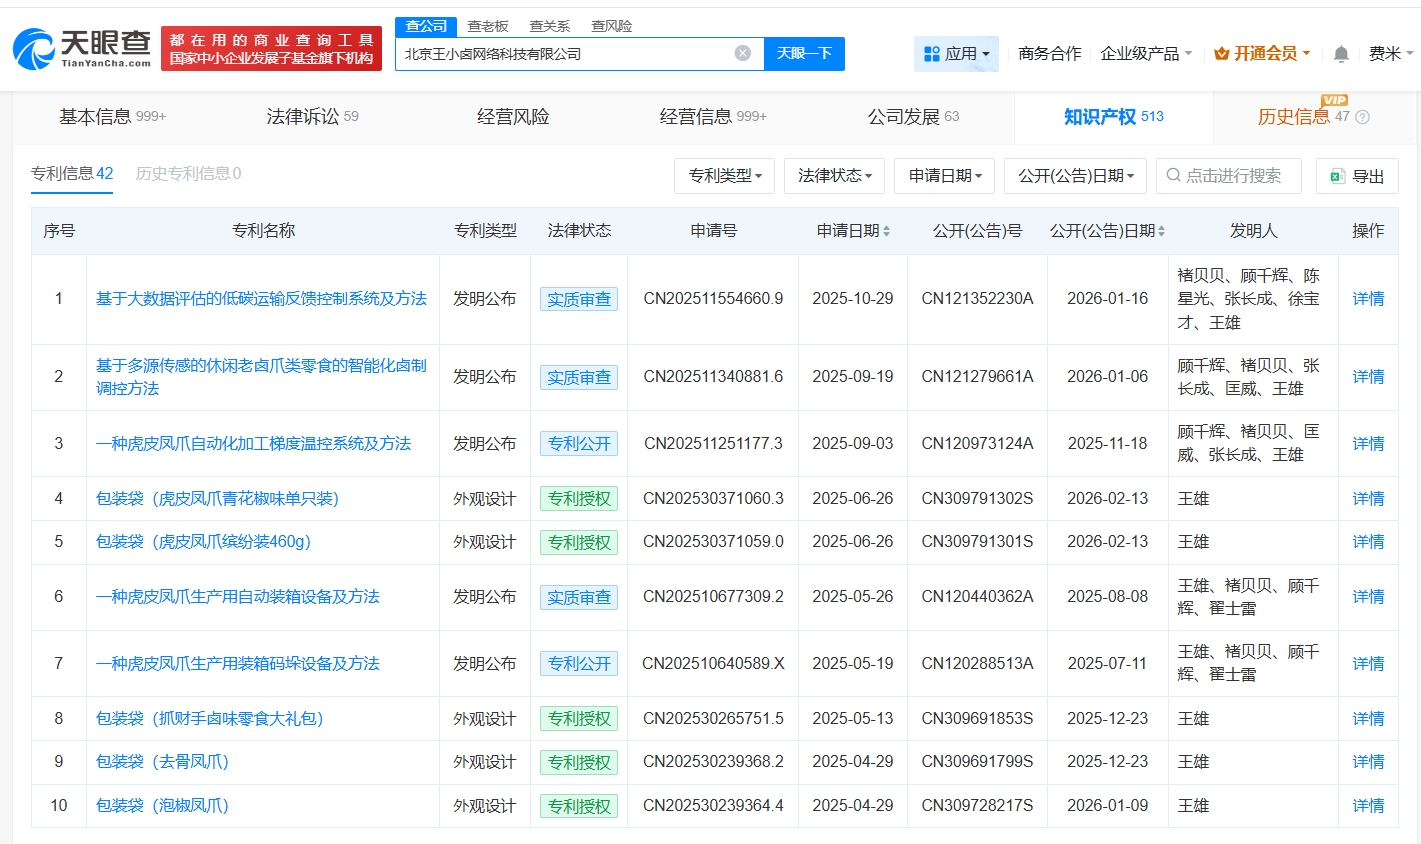1421x844 pixels.
Task: Open the 开通会员 membership menu
Action: point(1262,54)
